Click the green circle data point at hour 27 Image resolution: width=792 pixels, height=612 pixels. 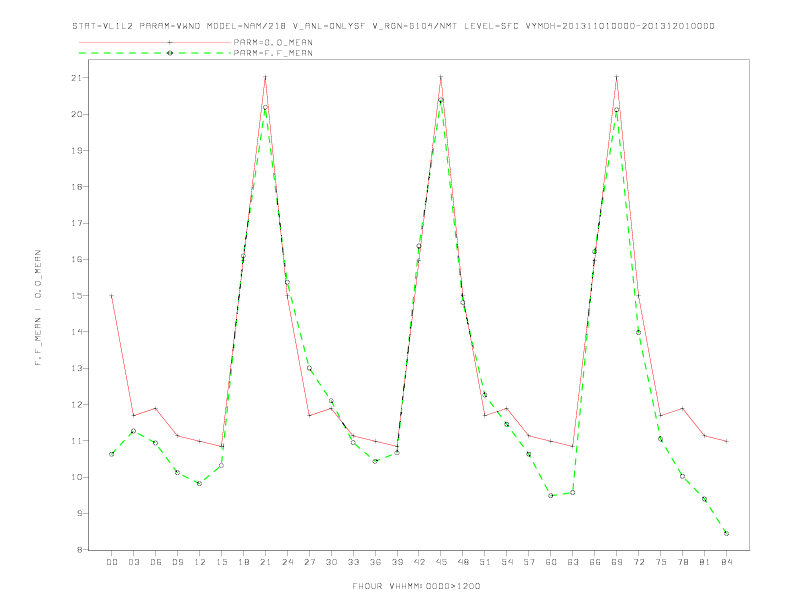[x=309, y=368]
